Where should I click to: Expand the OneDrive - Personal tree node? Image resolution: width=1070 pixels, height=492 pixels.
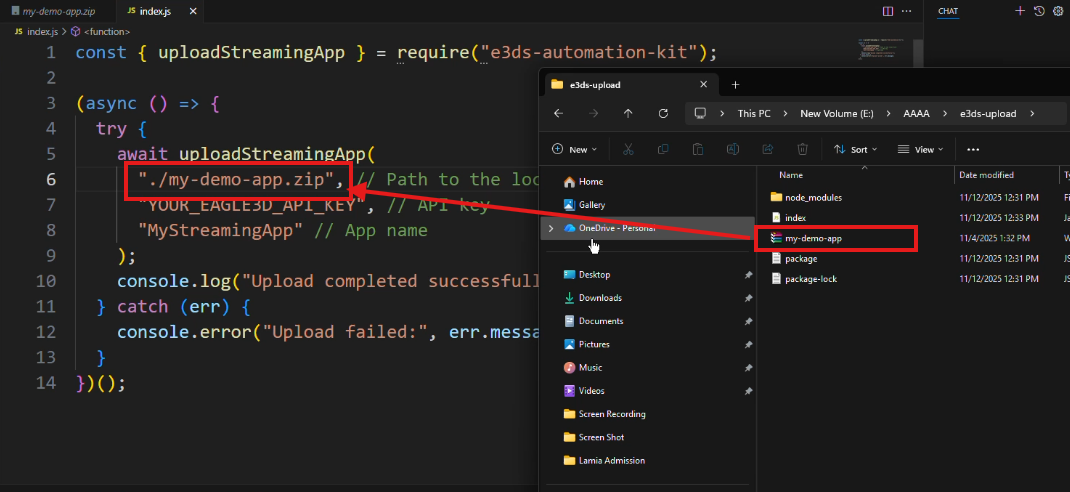tap(549, 228)
